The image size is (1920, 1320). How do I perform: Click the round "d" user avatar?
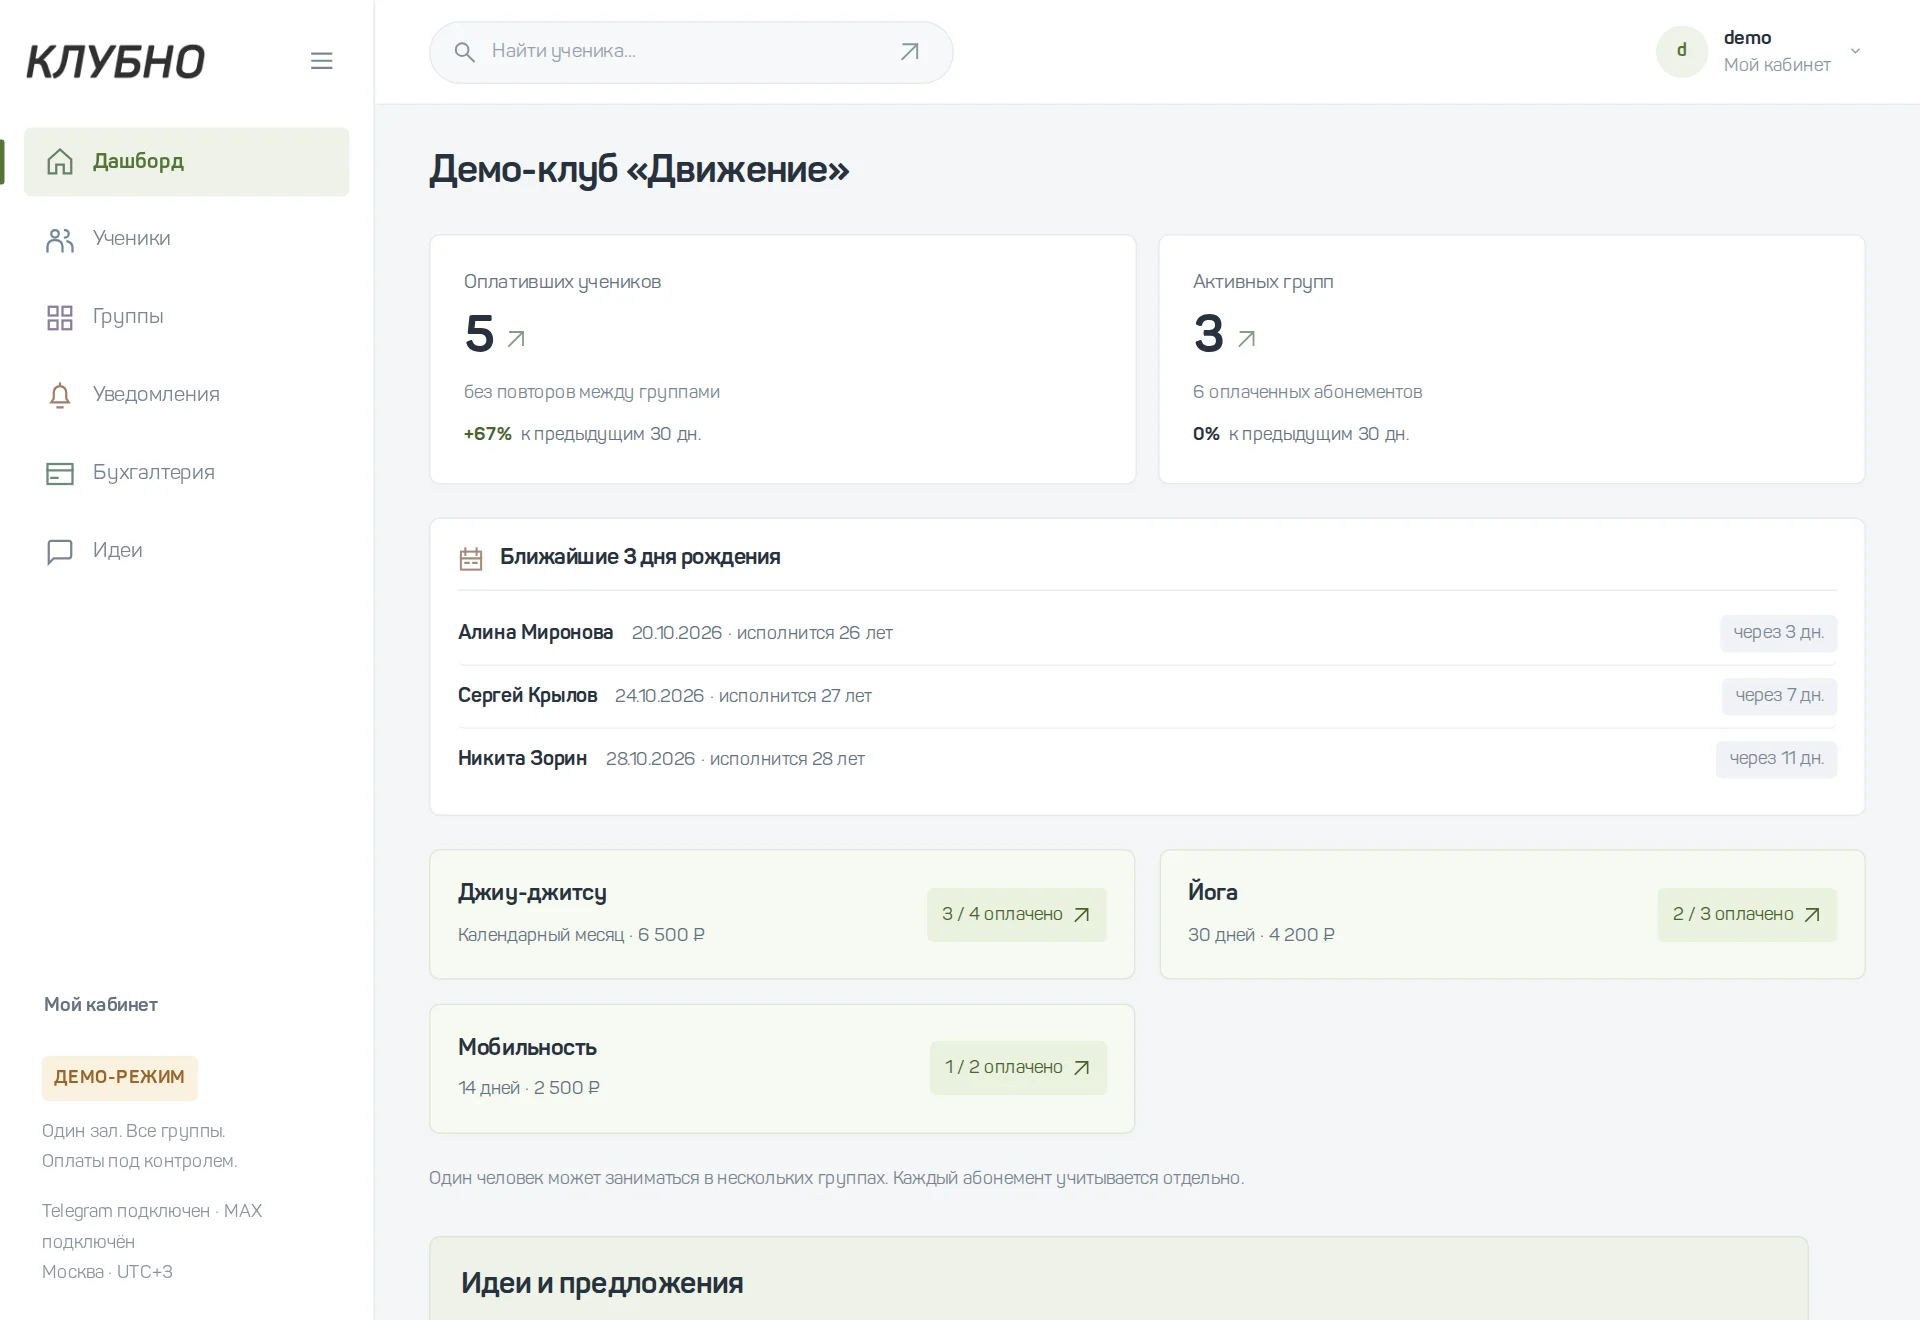pos(1682,51)
